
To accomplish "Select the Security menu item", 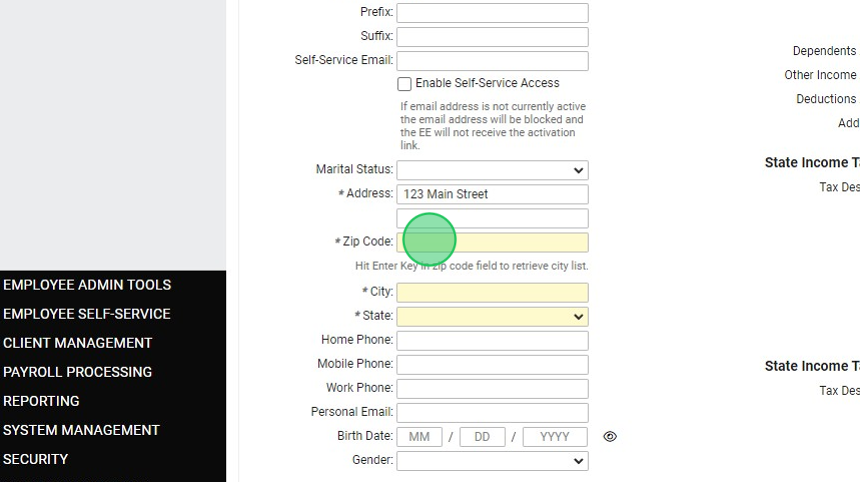I will [36, 459].
